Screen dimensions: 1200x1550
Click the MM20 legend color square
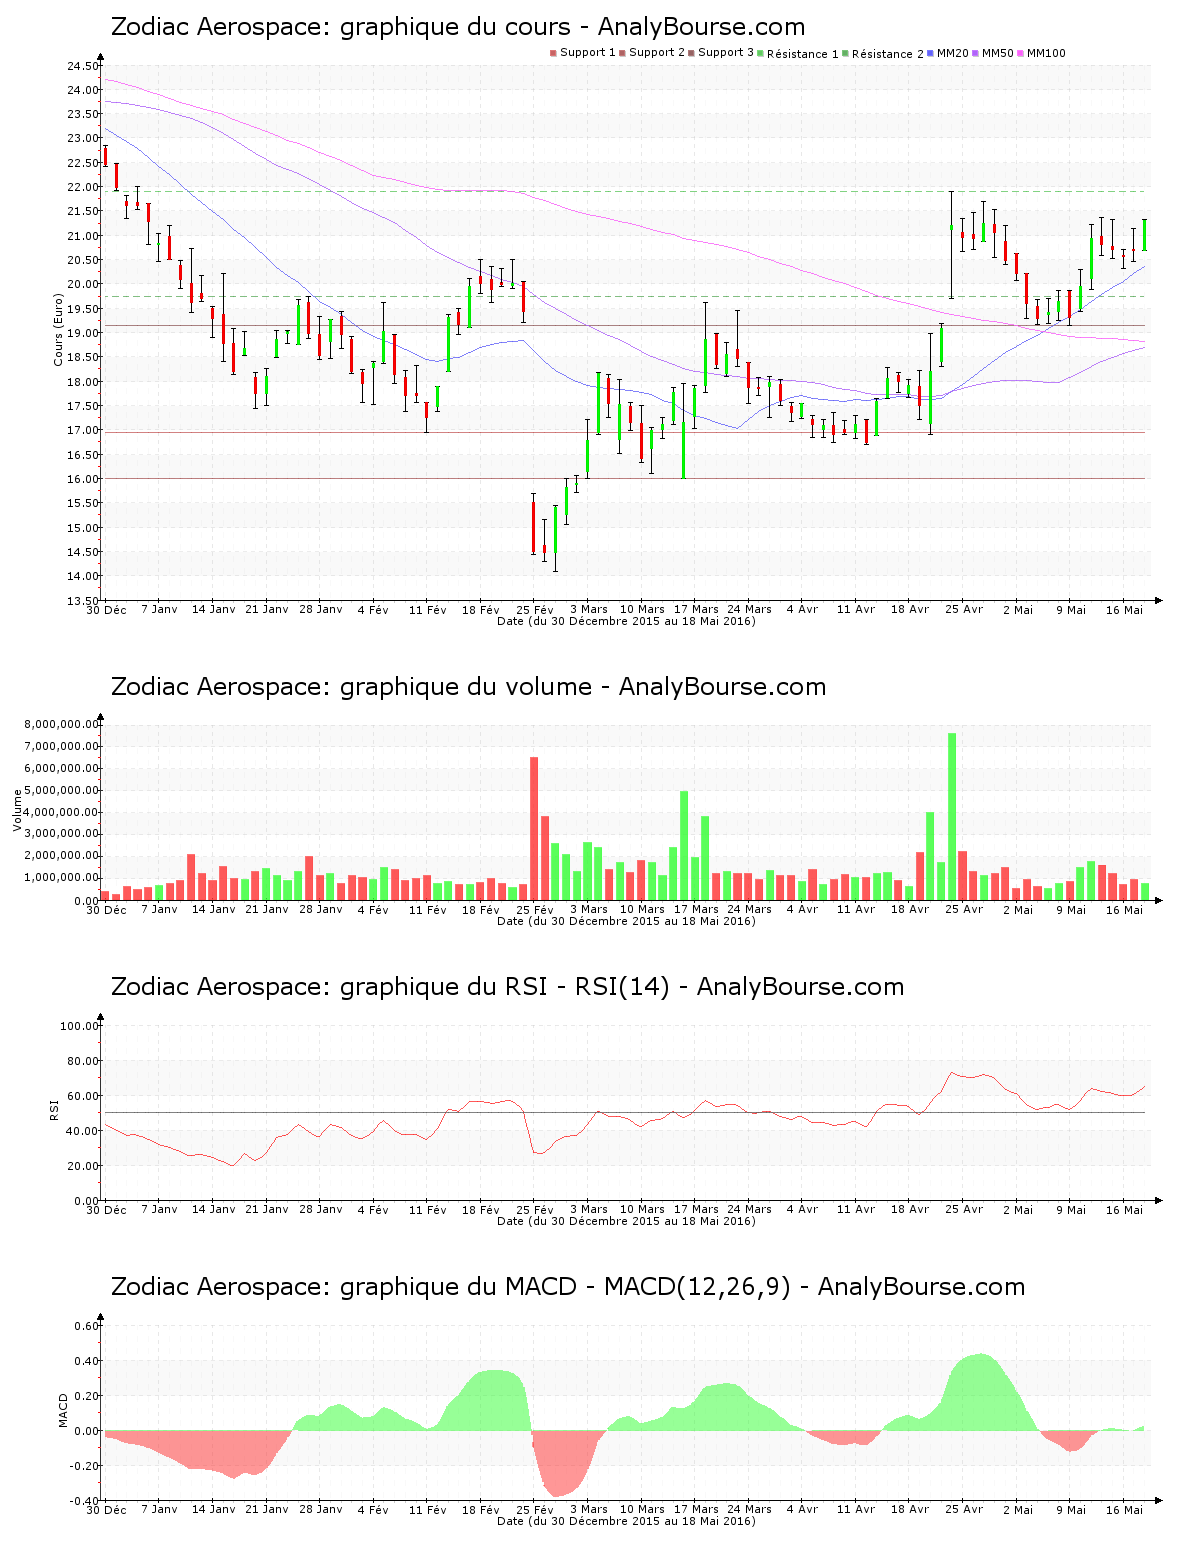pos(931,53)
